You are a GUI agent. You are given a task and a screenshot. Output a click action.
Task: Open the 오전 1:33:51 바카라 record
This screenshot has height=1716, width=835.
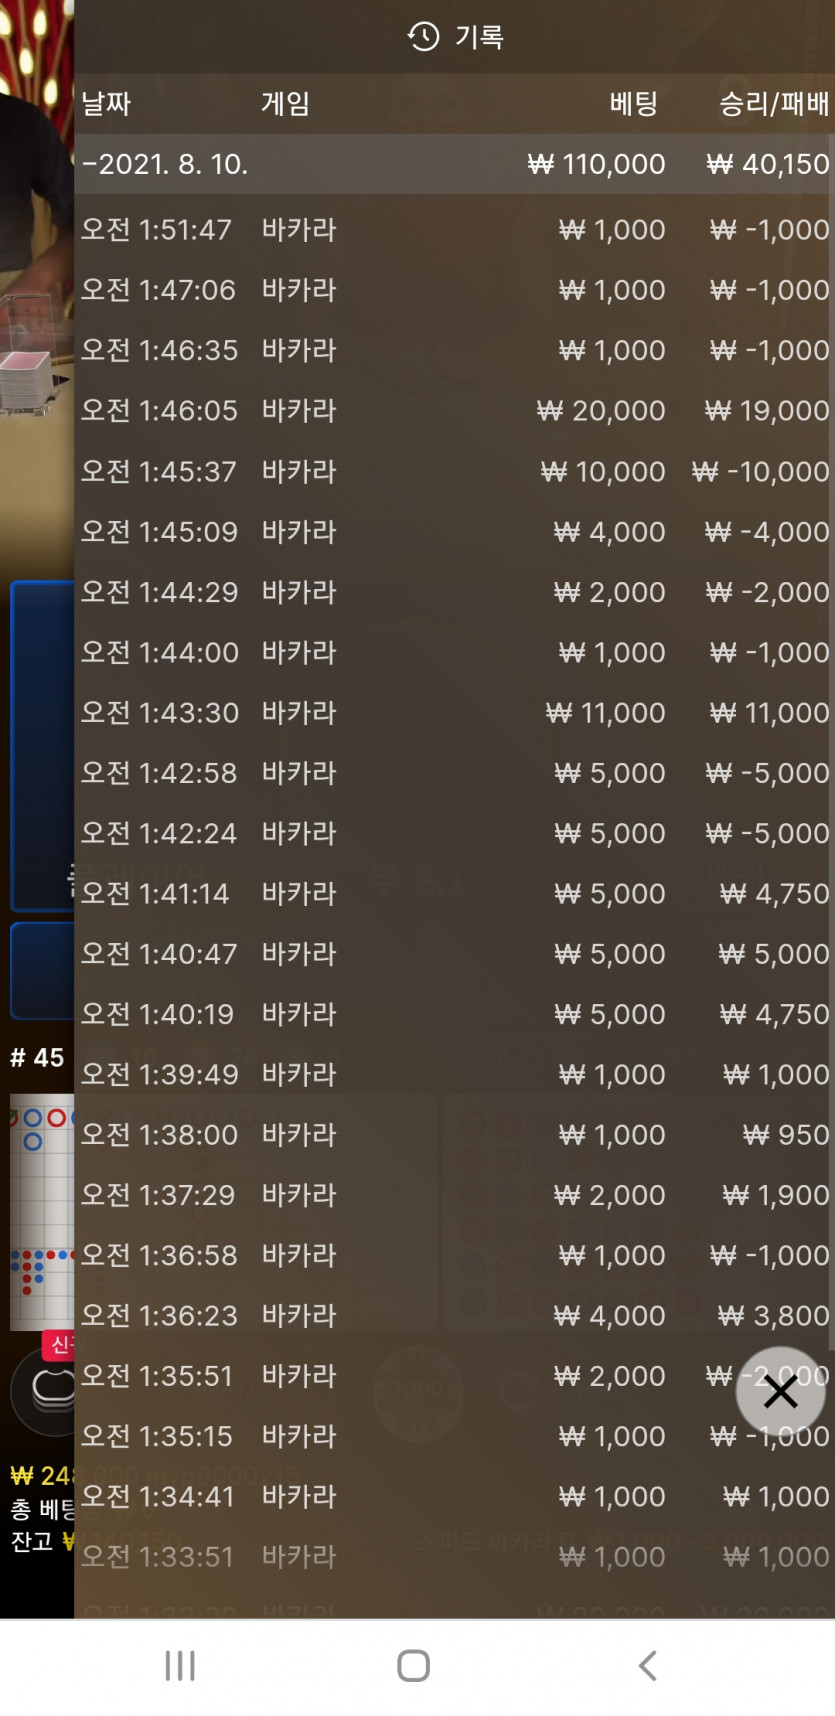pyautogui.click(x=454, y=1557)
